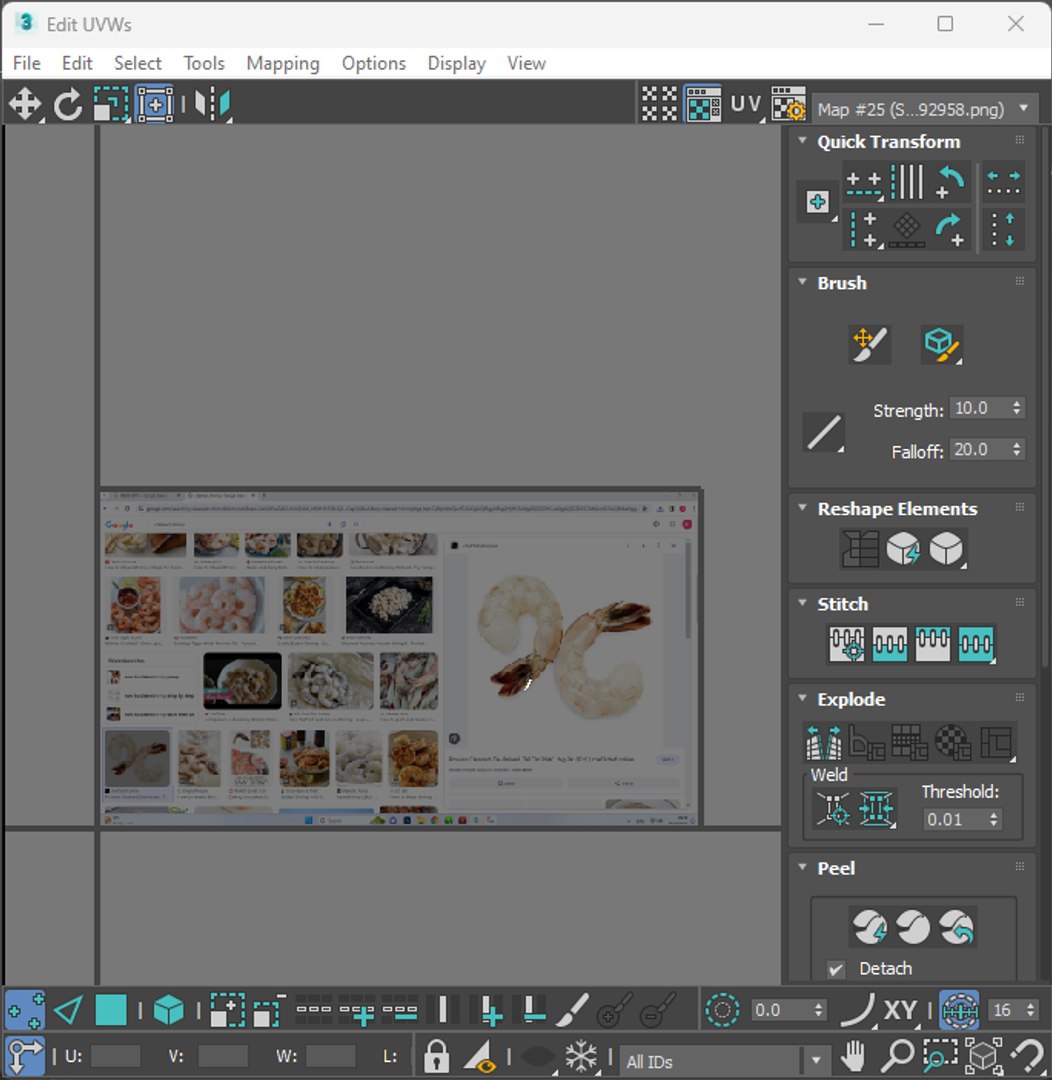Click Reset Peel icon in Peel panel
1052x1080 pixels.
pyautogui.click(x=957, y=927)
